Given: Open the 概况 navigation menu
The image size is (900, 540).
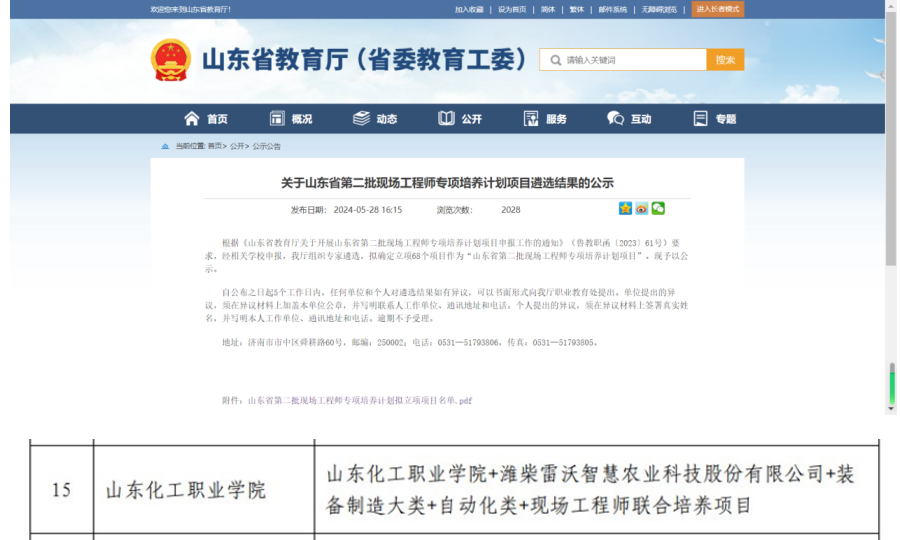Looking at the screenshot, I should (290, 119).
